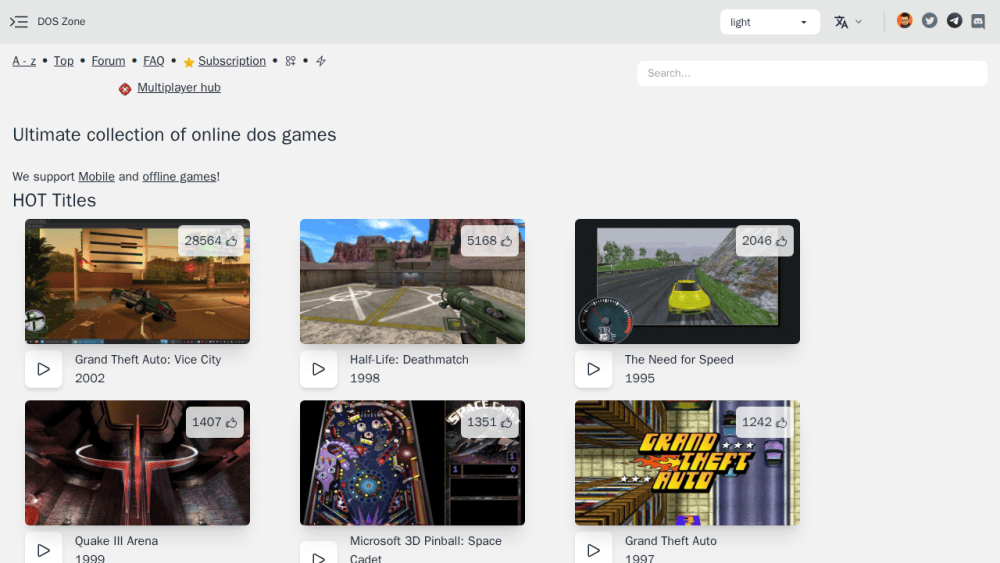Open the Multiplayer hub link

click(179, 88)
